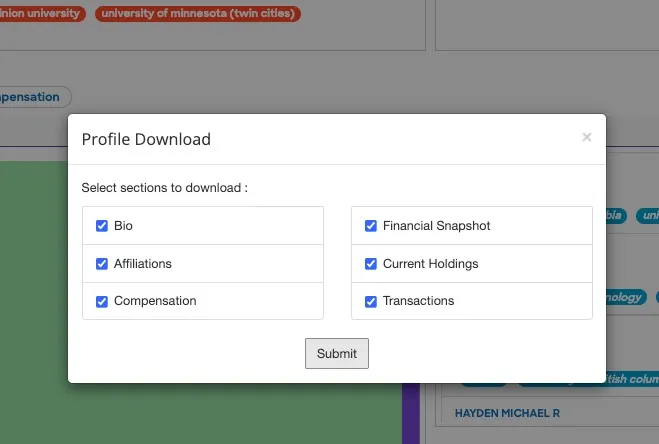Viewport: 659px width, 444px height.
Task: Close the Profile Download dialog
Action: [587, 137]
